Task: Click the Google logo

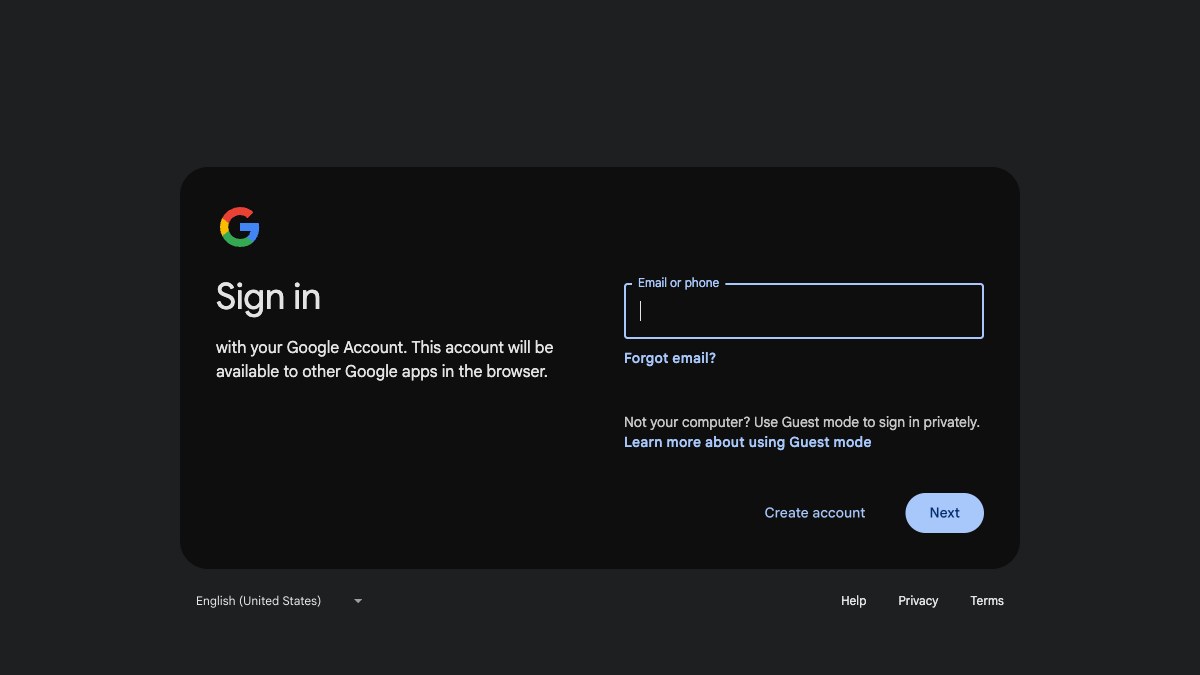Action: coord(240,227)
